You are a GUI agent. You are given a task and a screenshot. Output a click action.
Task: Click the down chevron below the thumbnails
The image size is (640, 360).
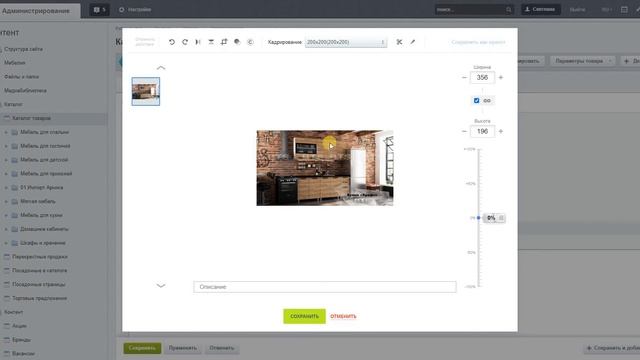coord(161,286)
